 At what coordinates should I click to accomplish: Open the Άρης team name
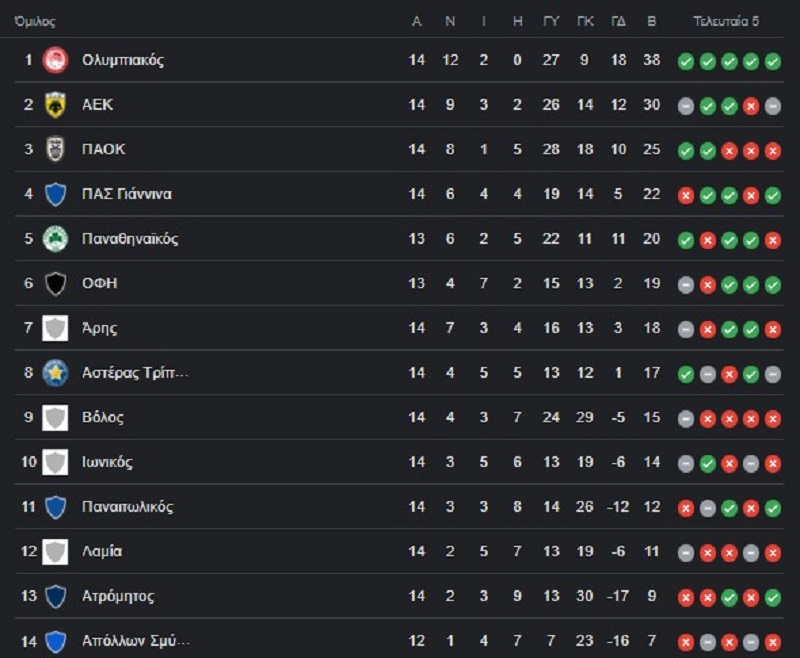pos(99,327)
